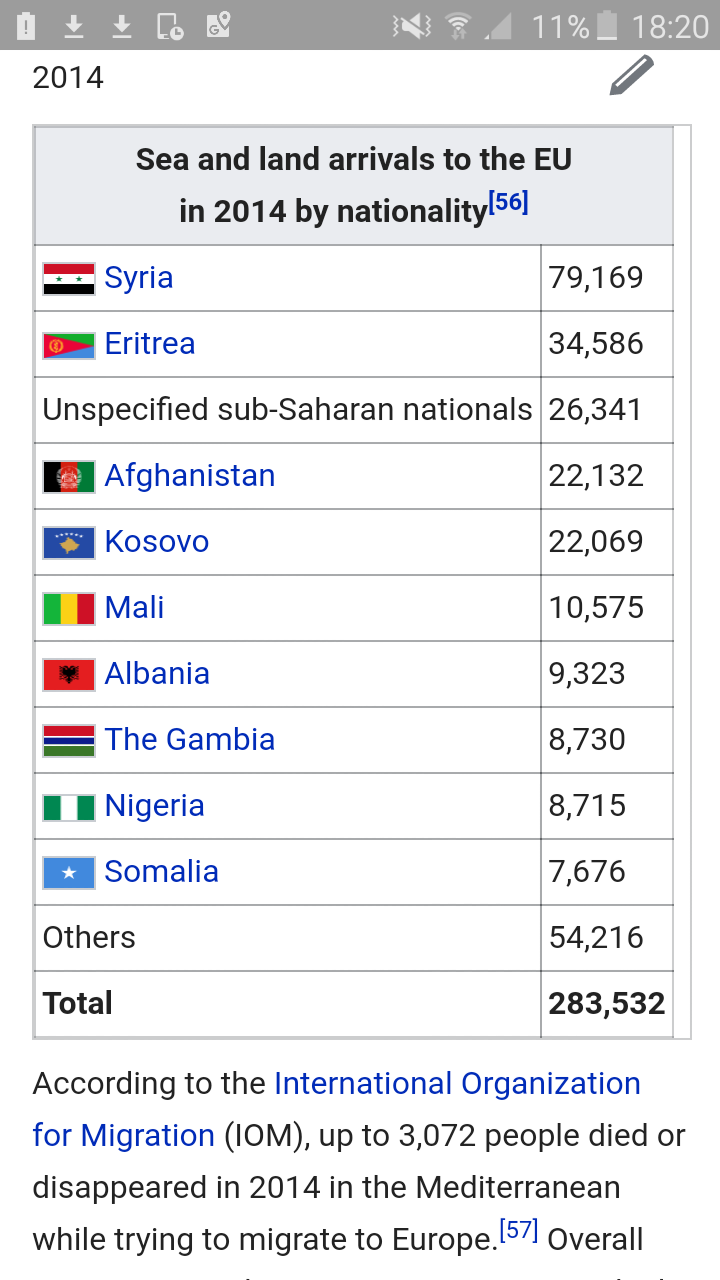The height and width of the screenshot is (1280, 720).
Task: Tap the battery icon in status bar
Action: click(607, 26)
